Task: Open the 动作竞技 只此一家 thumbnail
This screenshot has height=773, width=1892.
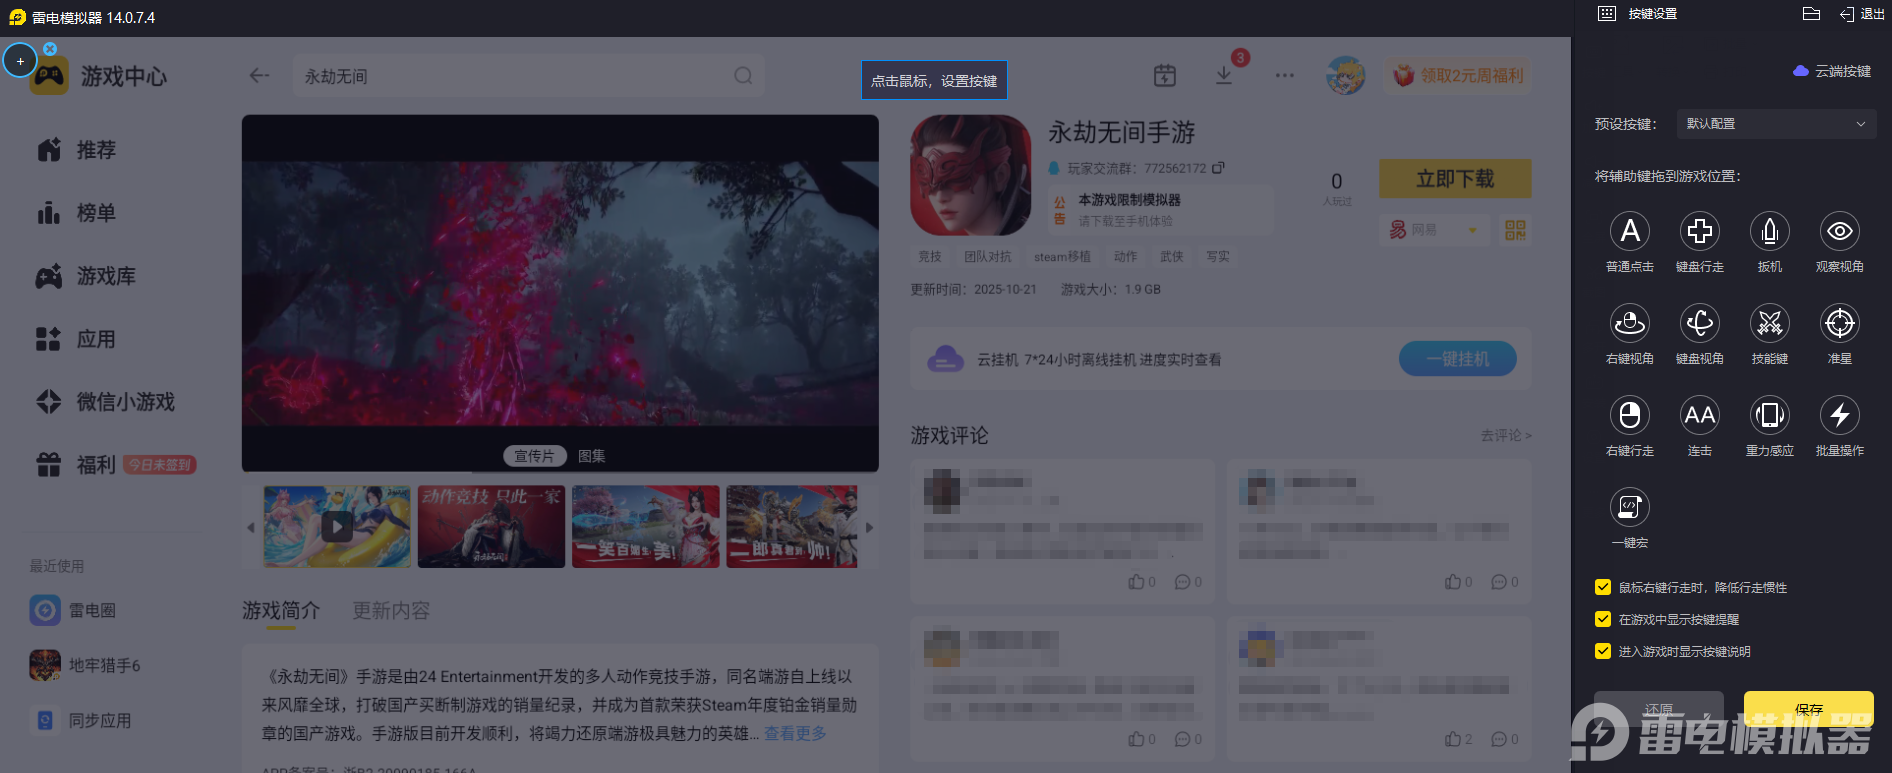Action: [491, 527]
